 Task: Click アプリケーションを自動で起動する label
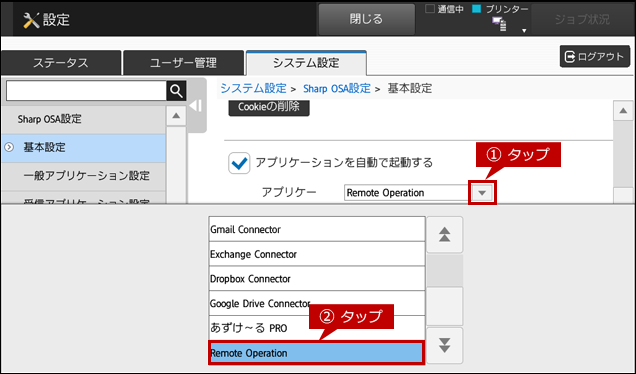[344, 163]
